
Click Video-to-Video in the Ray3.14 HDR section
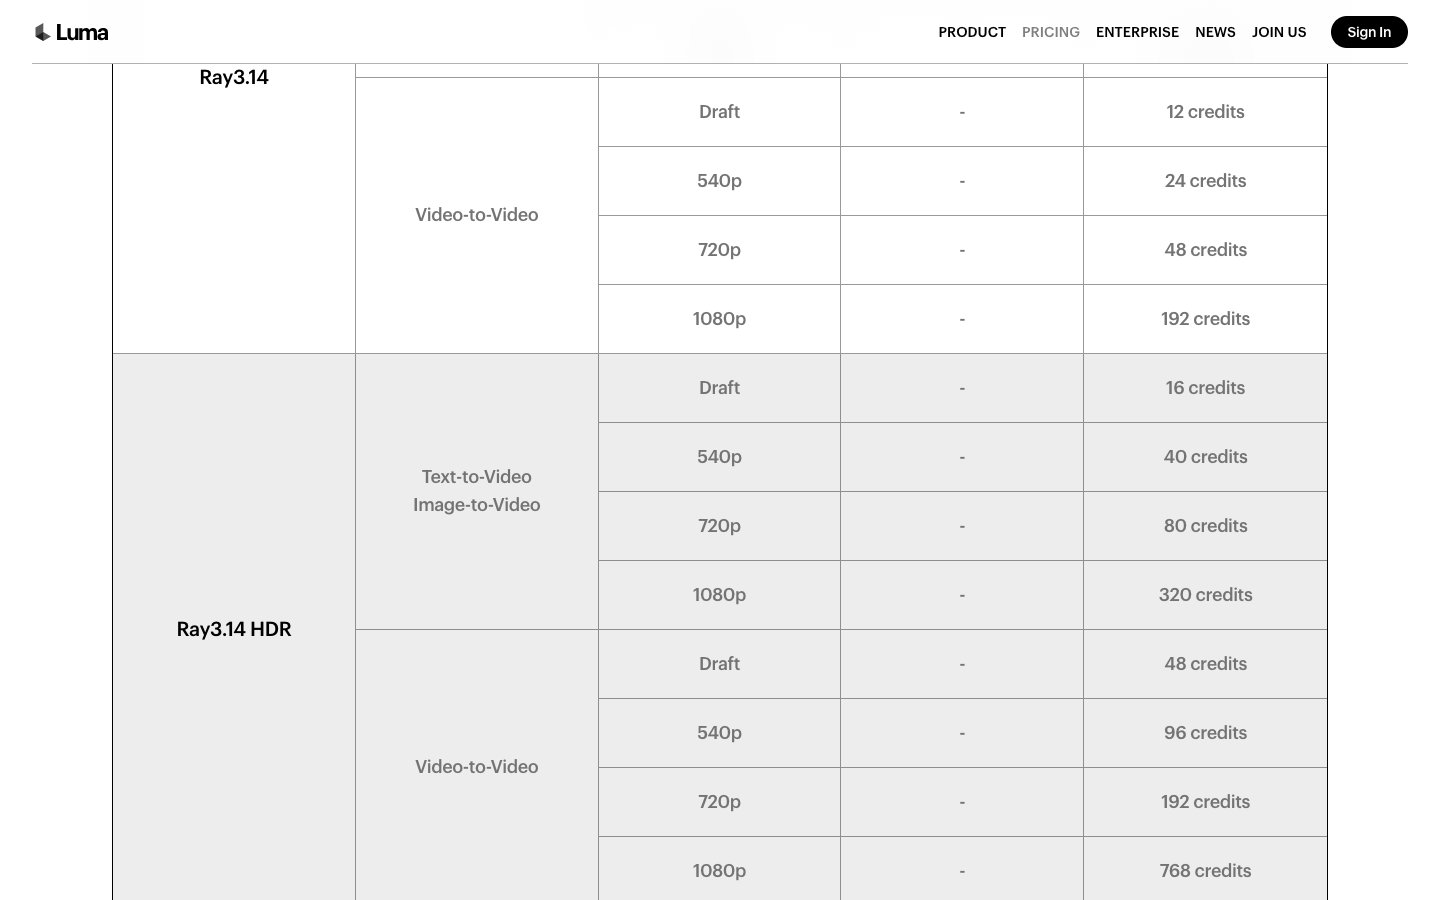[x=476, y=767]
